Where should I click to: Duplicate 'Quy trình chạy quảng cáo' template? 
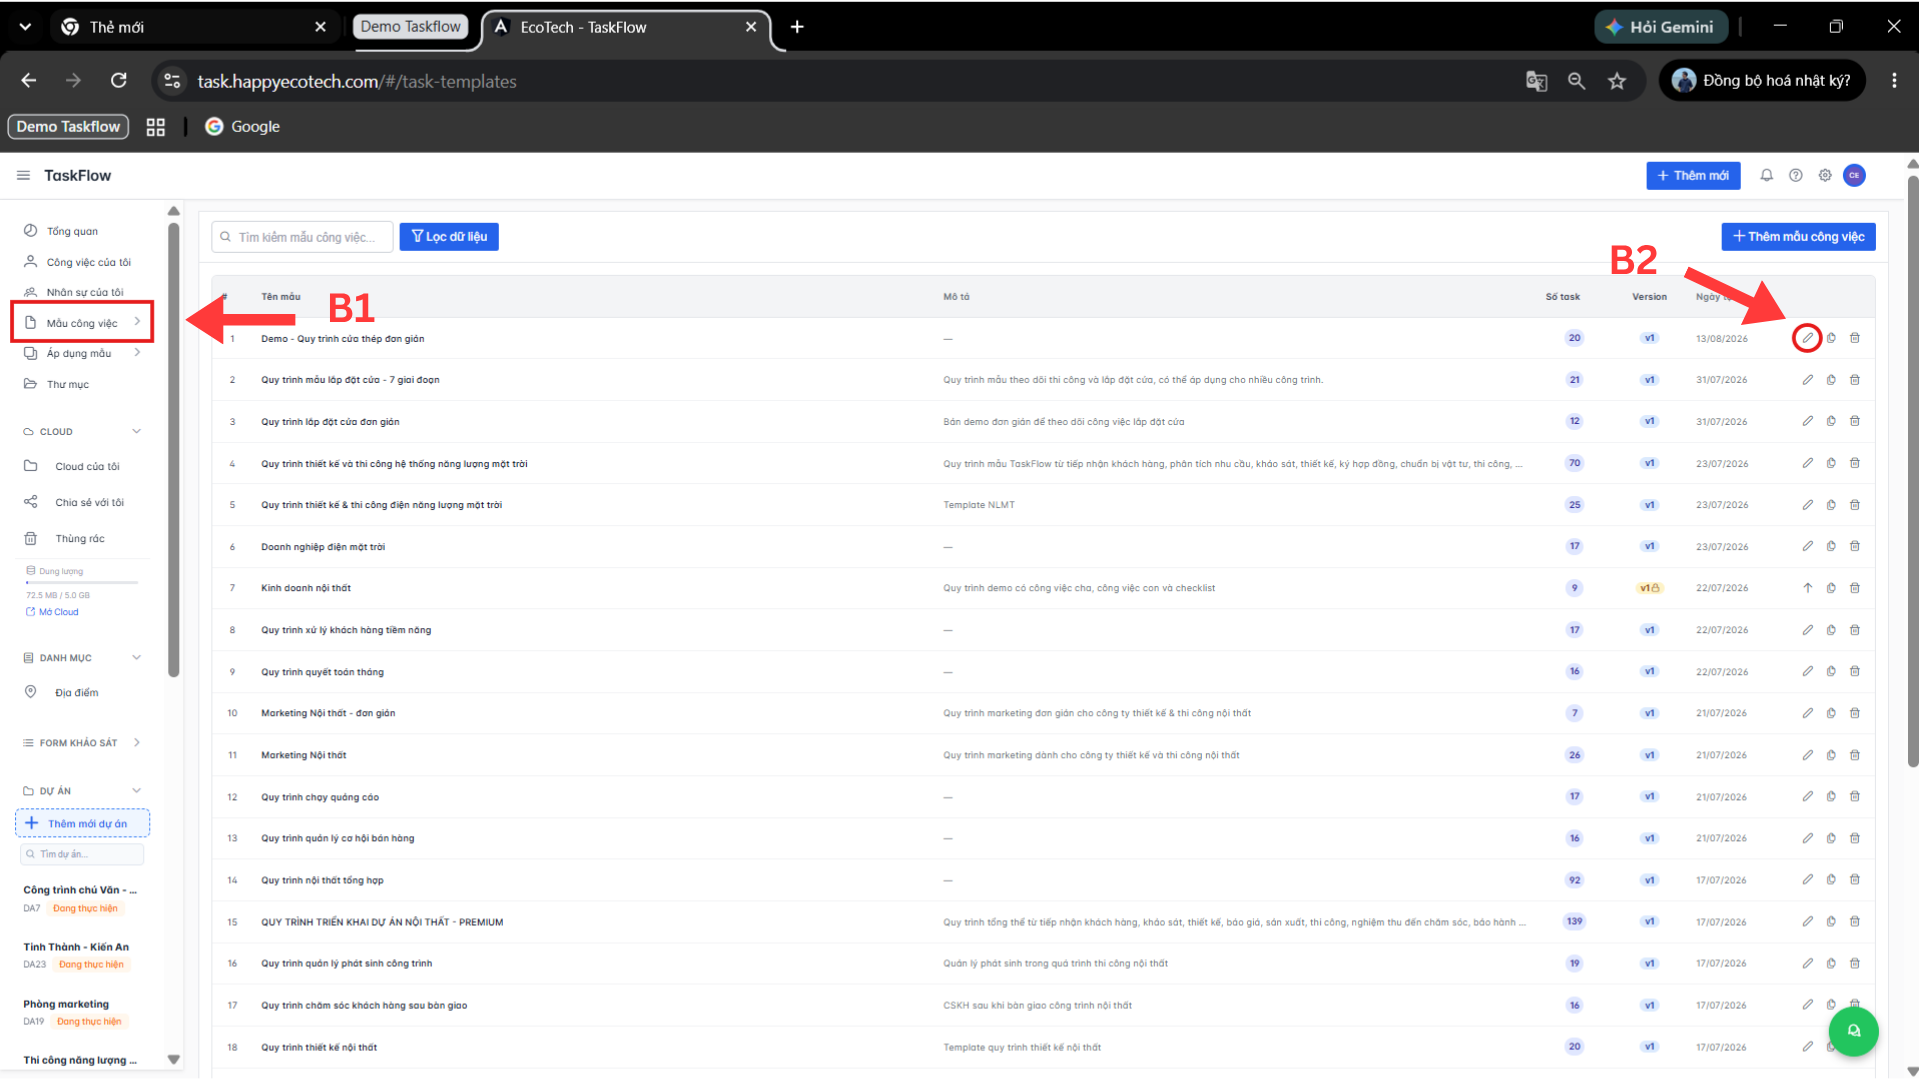click(x=1831, y=796)
